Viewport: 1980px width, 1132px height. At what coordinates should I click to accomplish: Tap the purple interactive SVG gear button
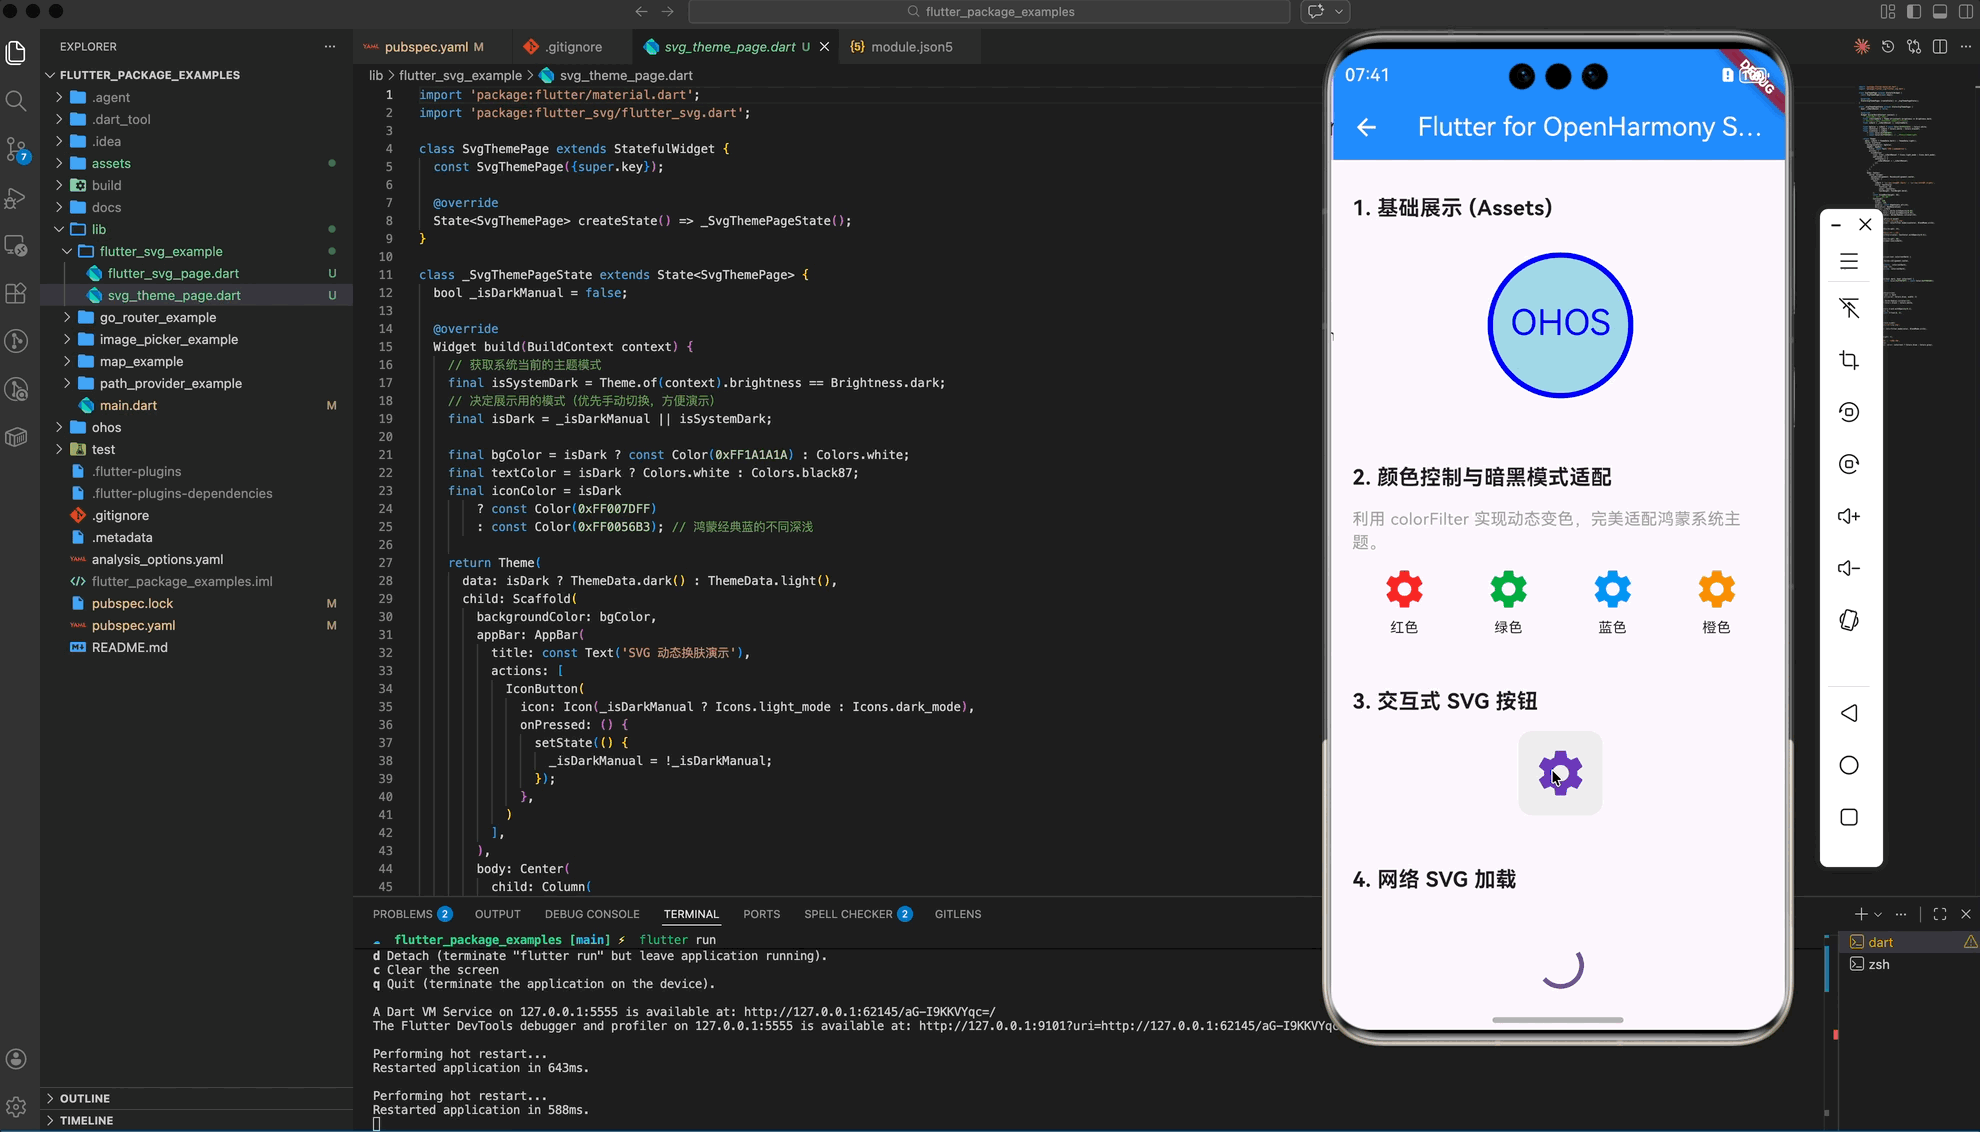pos(1559,773)
